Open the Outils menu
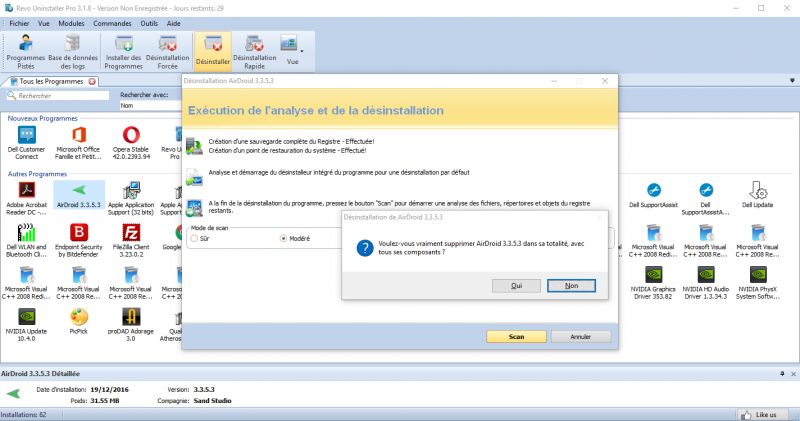The image size is (800, 421). [150, 22]
